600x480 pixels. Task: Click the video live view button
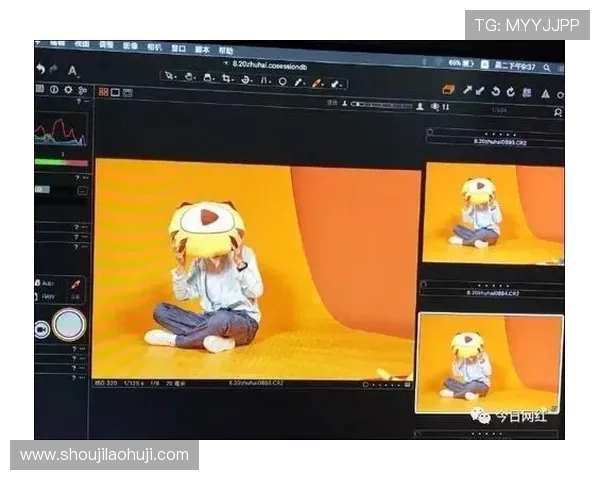click(42, 330)
